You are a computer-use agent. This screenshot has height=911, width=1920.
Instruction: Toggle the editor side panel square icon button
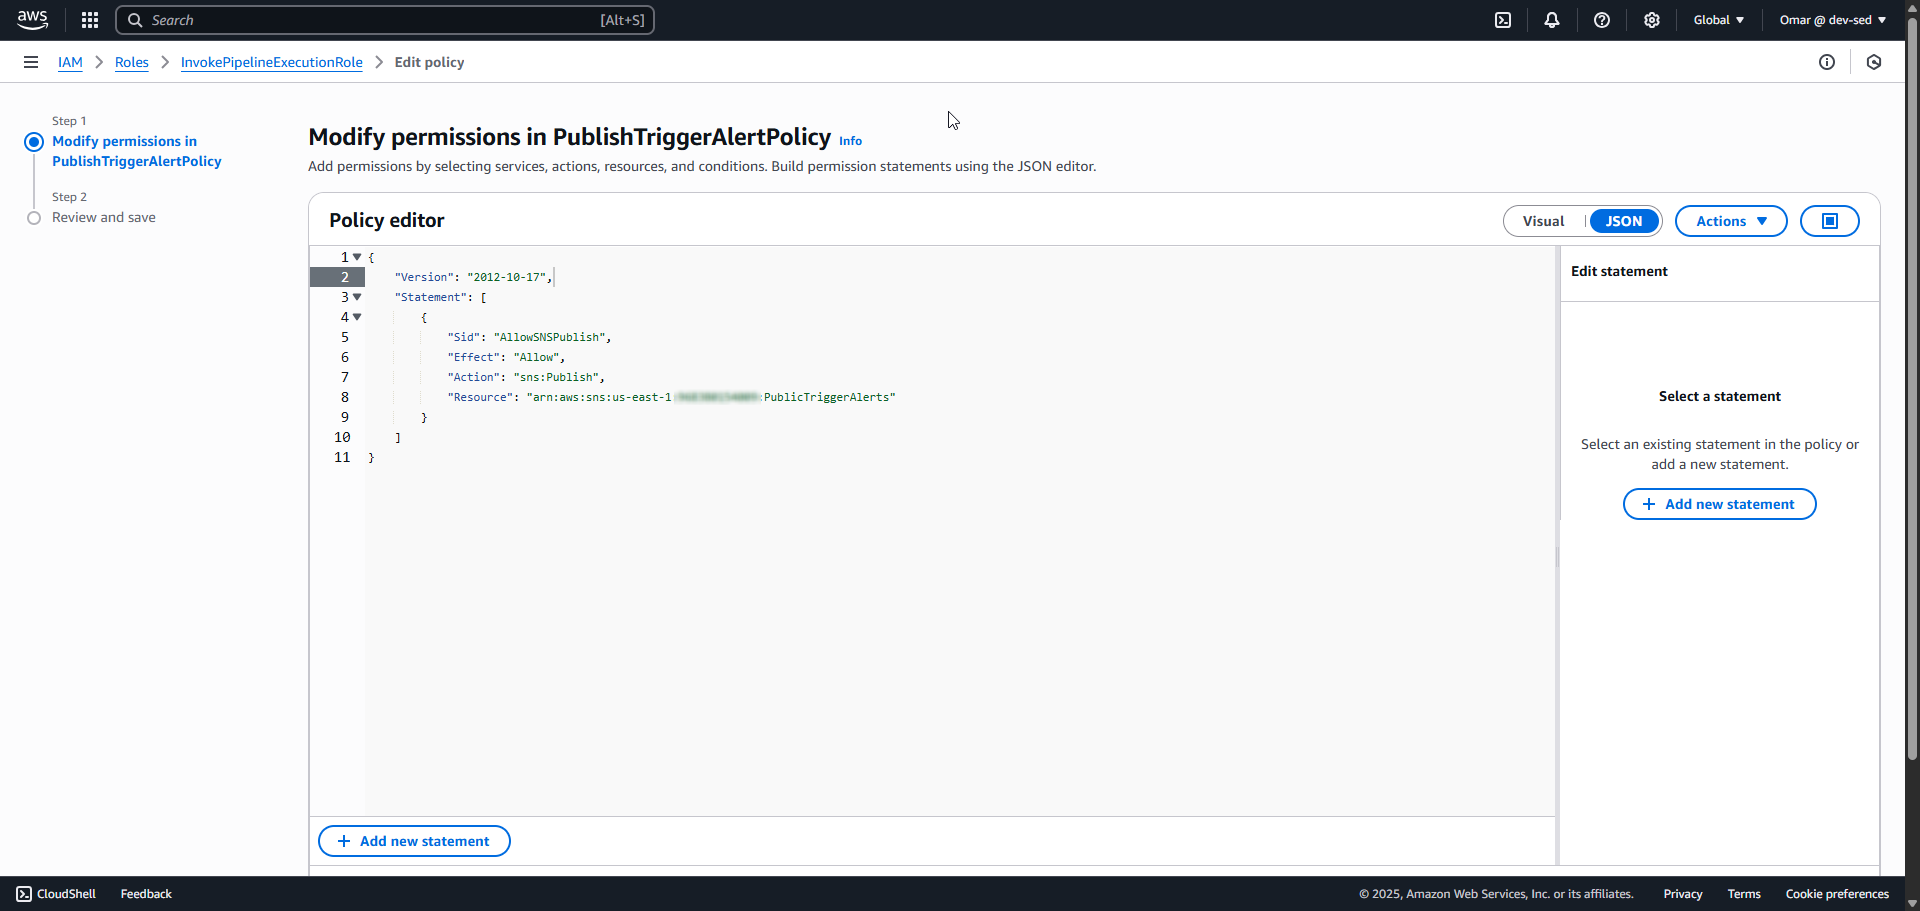coord(1830,221)
